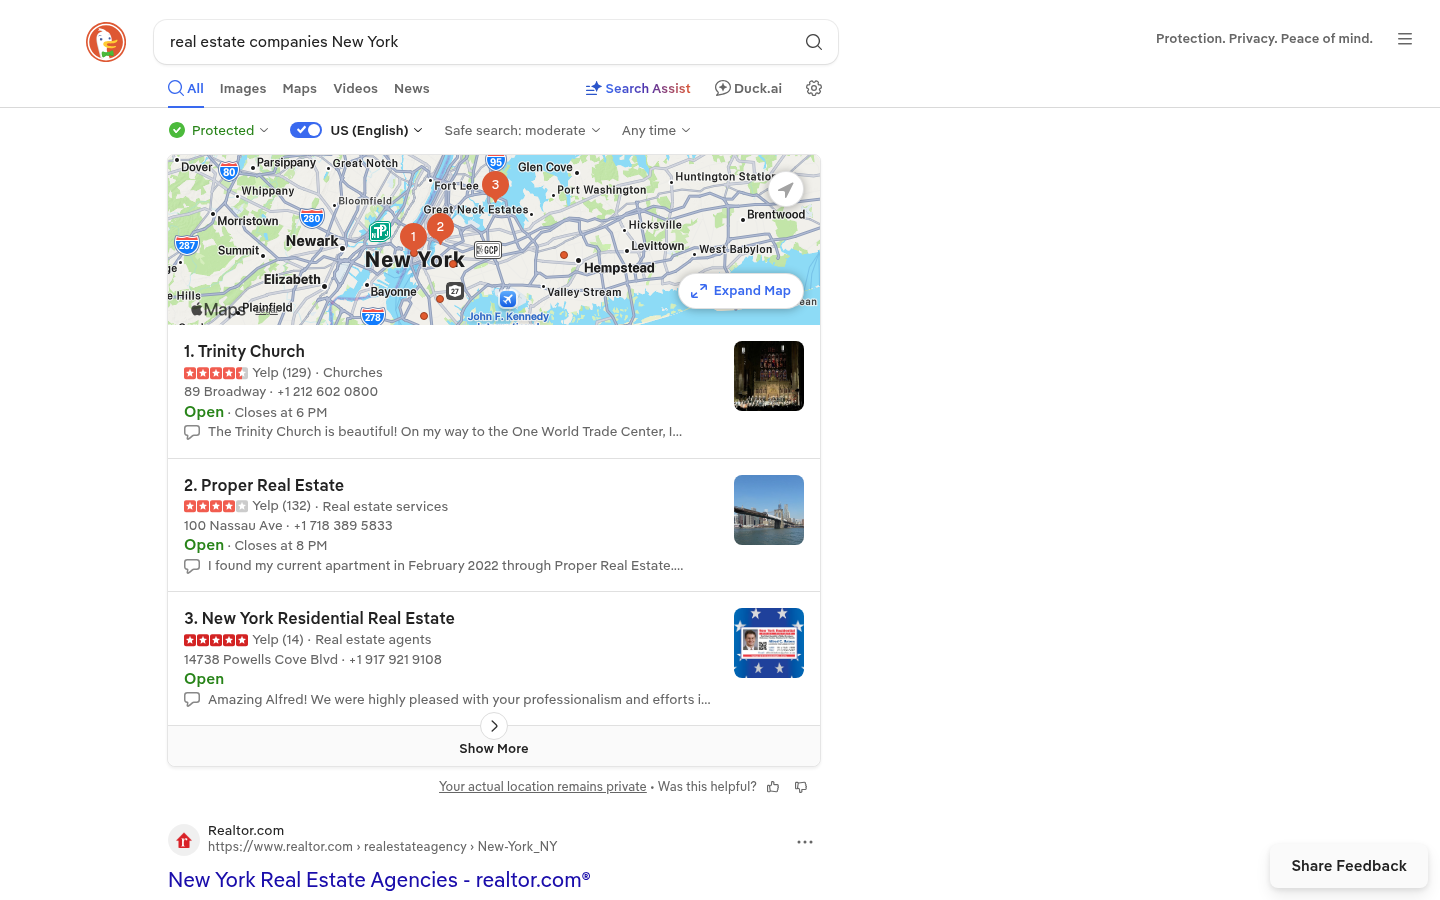Switch to Videos tab
The height and width of the screenshot is (900, 1440).
pyautogui.click(x=355, y=88)
